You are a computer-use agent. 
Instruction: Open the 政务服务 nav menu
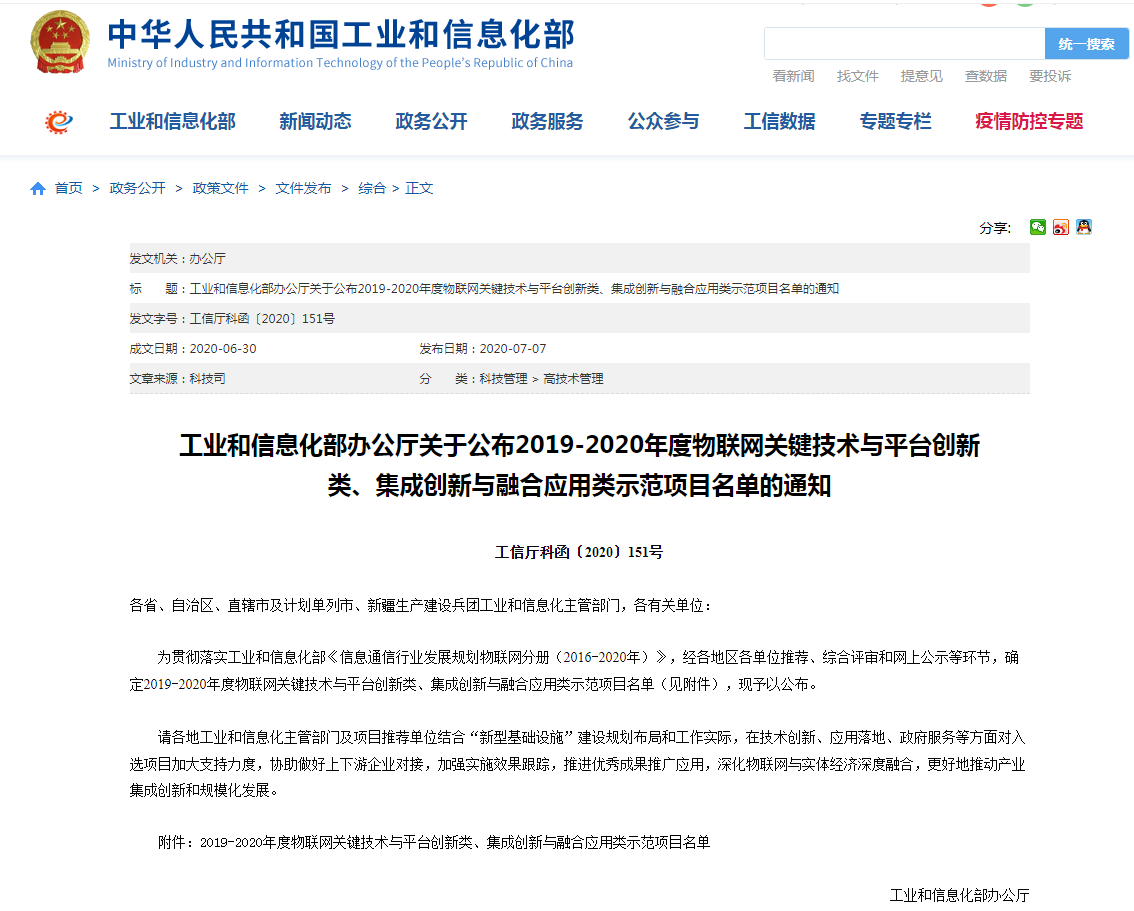click(x=547, y=121)
